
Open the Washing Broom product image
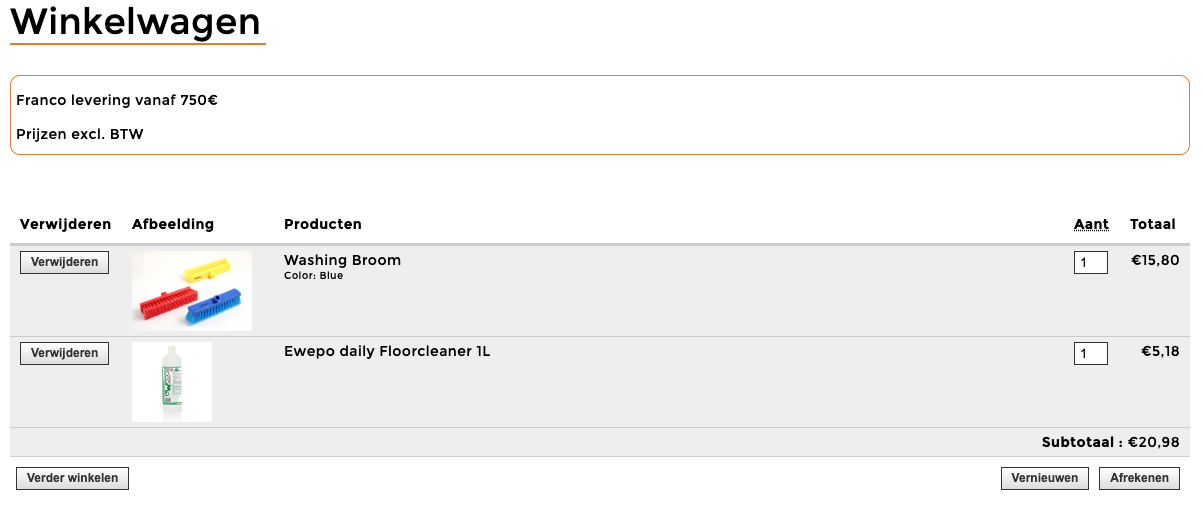coord(191,290)
